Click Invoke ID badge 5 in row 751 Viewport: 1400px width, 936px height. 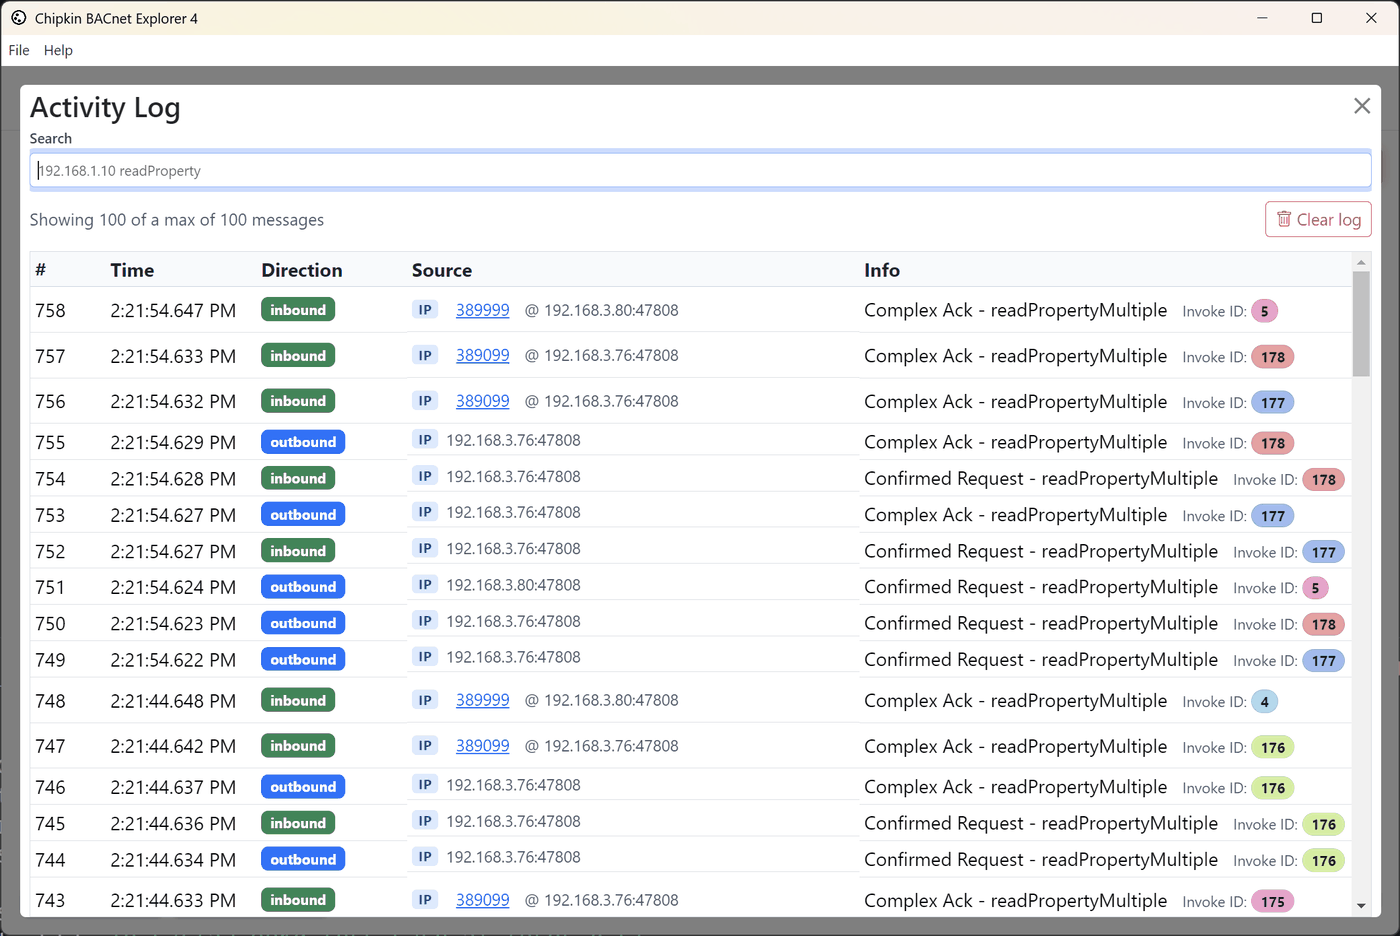1315,588
